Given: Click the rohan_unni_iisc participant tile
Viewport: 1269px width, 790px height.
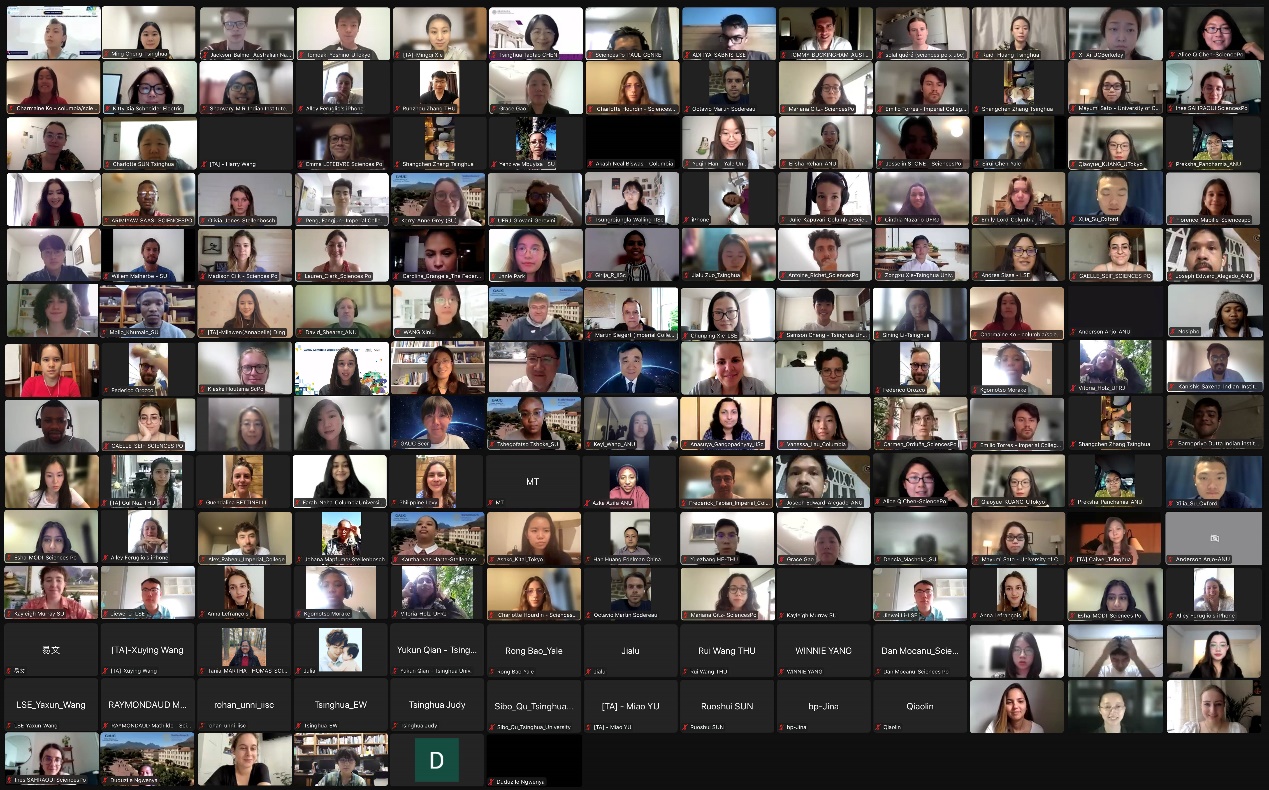Looking at the screenshot, I should (x=245, y=705).
